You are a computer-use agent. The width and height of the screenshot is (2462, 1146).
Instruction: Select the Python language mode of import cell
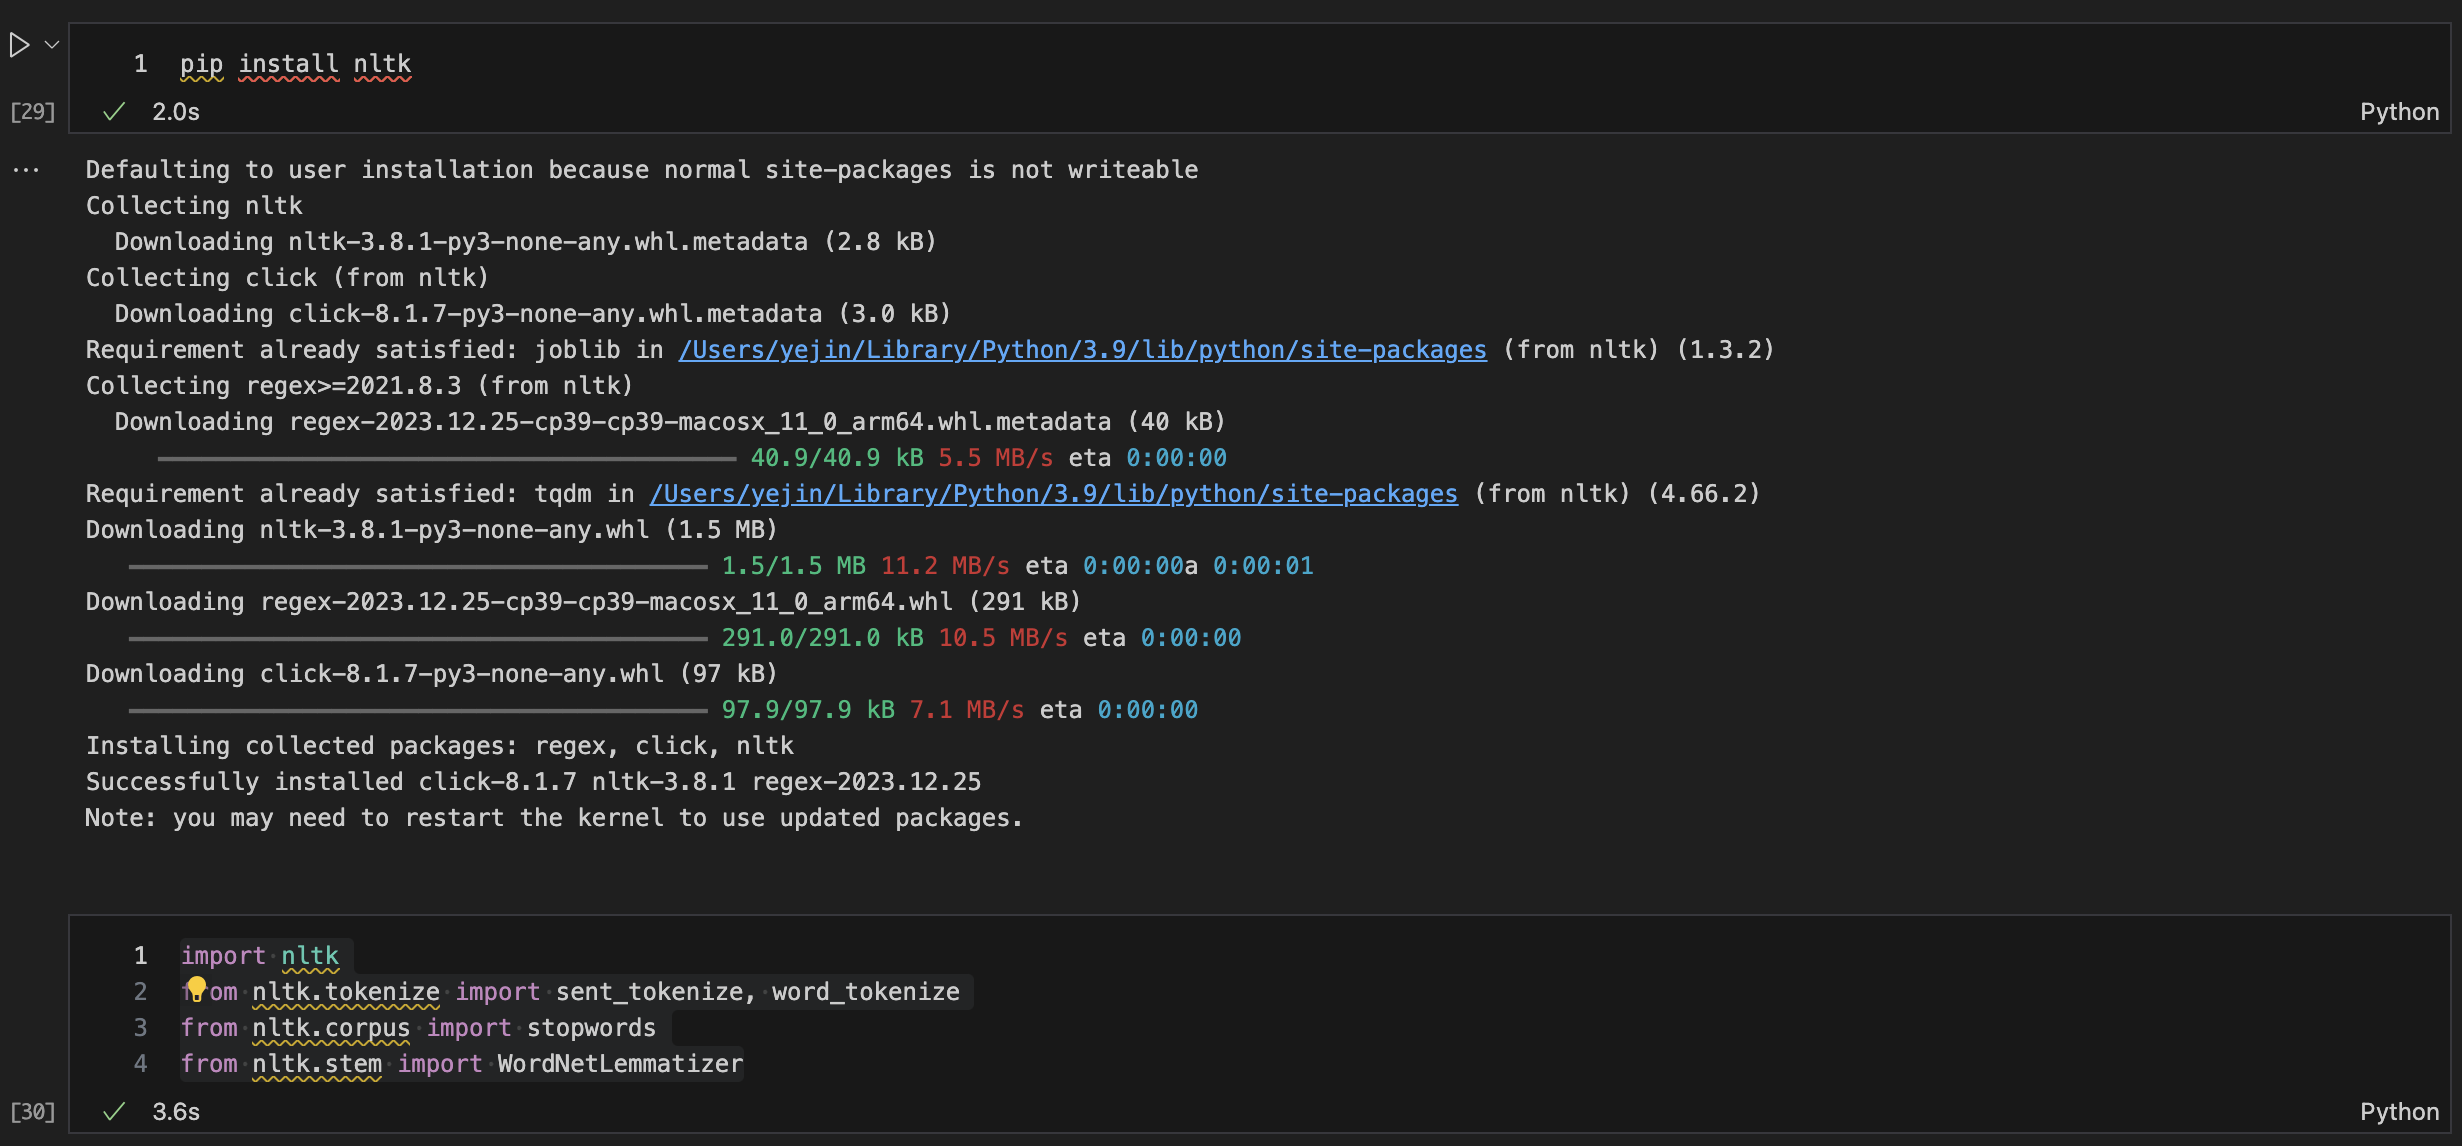[x=2399, y=1112]
